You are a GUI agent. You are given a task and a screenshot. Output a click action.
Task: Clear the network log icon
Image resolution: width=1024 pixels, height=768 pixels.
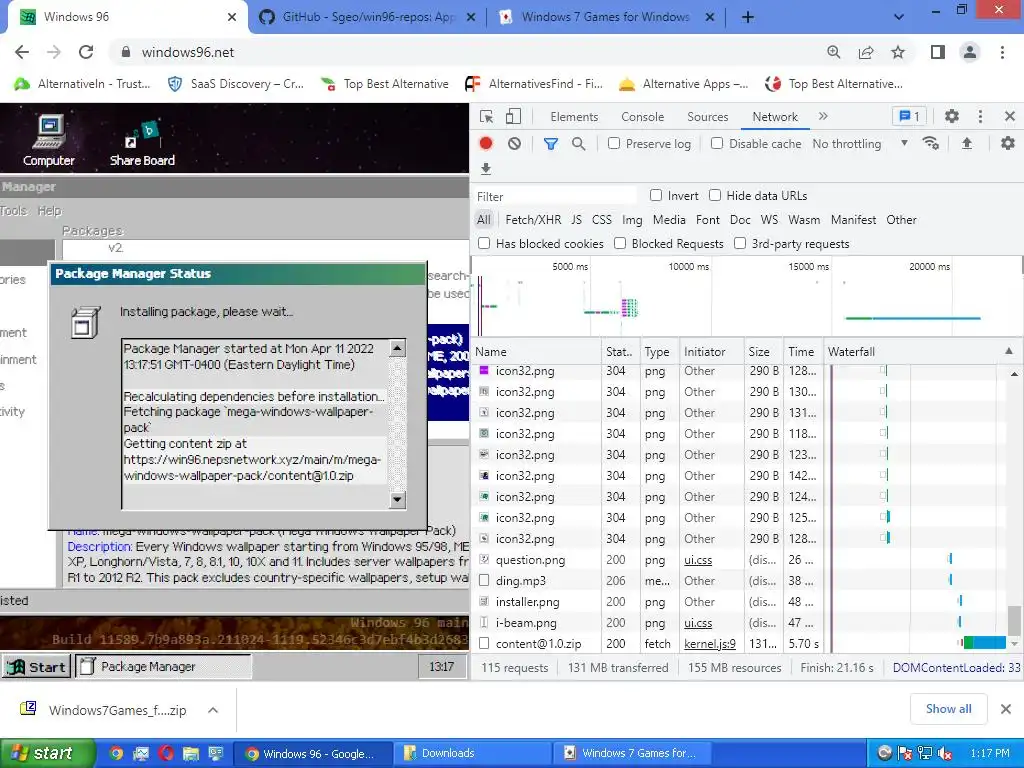pos(515,144)
